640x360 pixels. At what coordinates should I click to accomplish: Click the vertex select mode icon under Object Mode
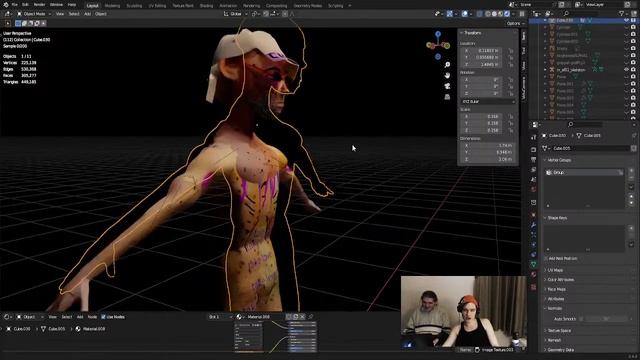click(x=18, y=23)
